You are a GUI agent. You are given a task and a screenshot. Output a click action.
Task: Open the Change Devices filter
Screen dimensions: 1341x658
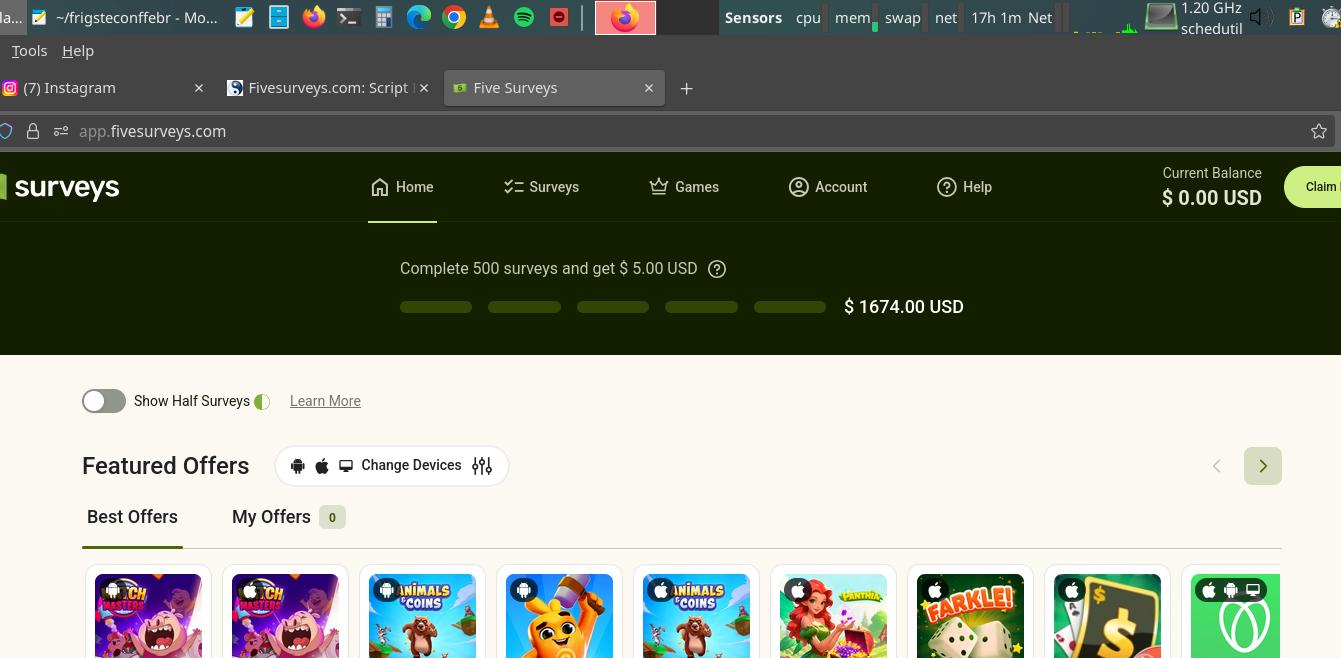click(x=392, y=466)
